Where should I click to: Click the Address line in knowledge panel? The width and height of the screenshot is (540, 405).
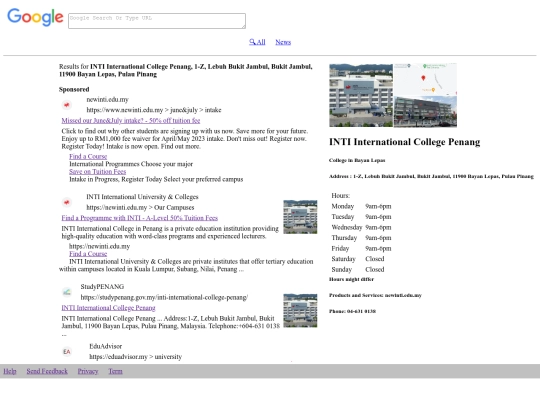pyautogui.click(x=431, y=176)
